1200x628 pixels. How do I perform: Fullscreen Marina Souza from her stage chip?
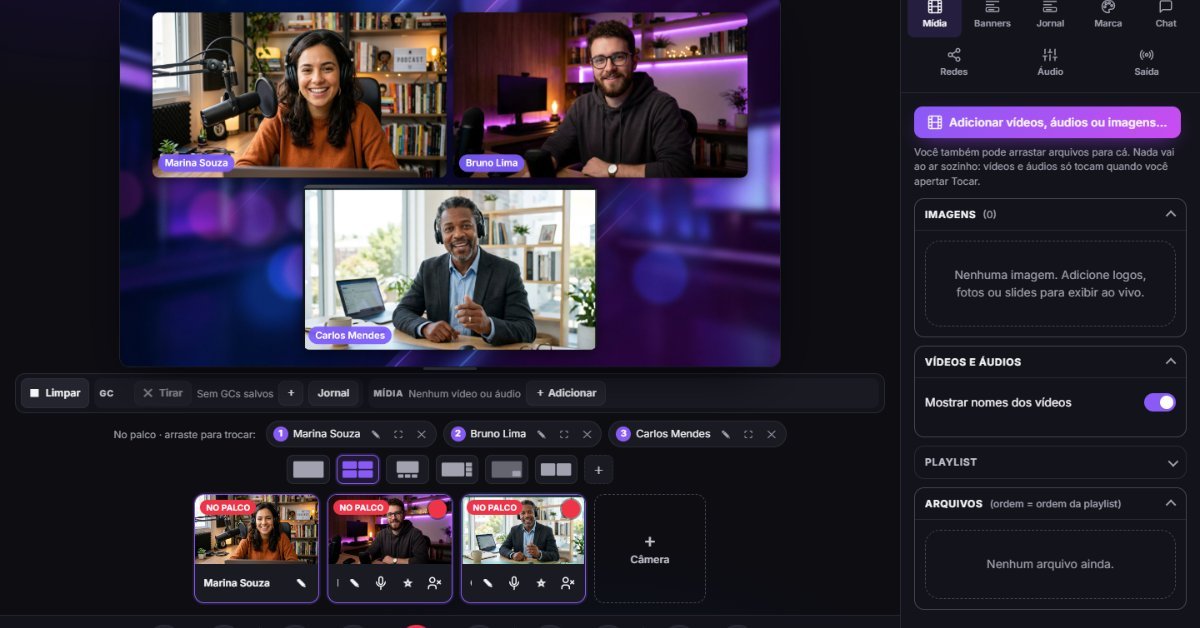click(x=398, y=434)
